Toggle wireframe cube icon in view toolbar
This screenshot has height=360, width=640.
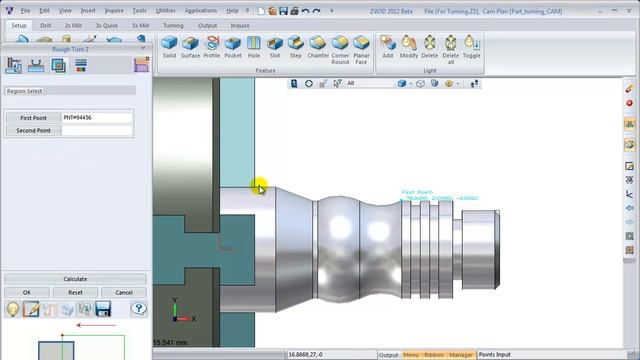pos(420,83)
